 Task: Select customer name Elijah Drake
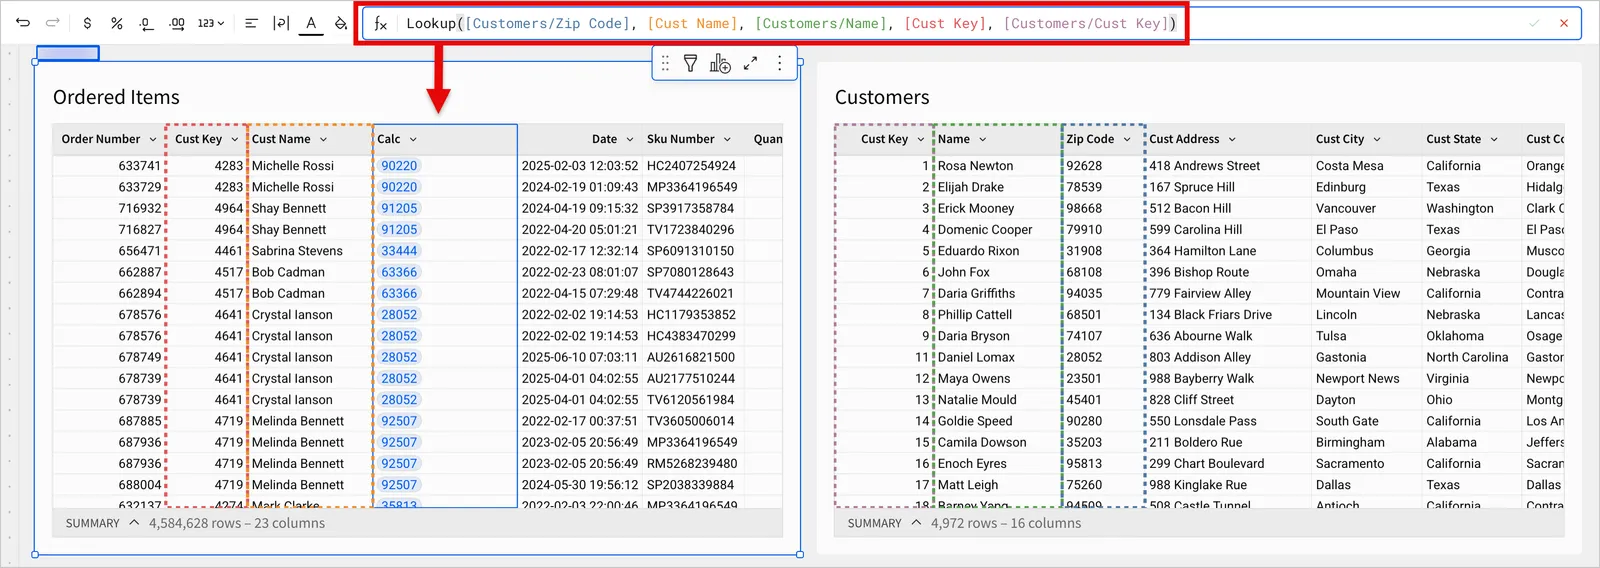[970, 187]
